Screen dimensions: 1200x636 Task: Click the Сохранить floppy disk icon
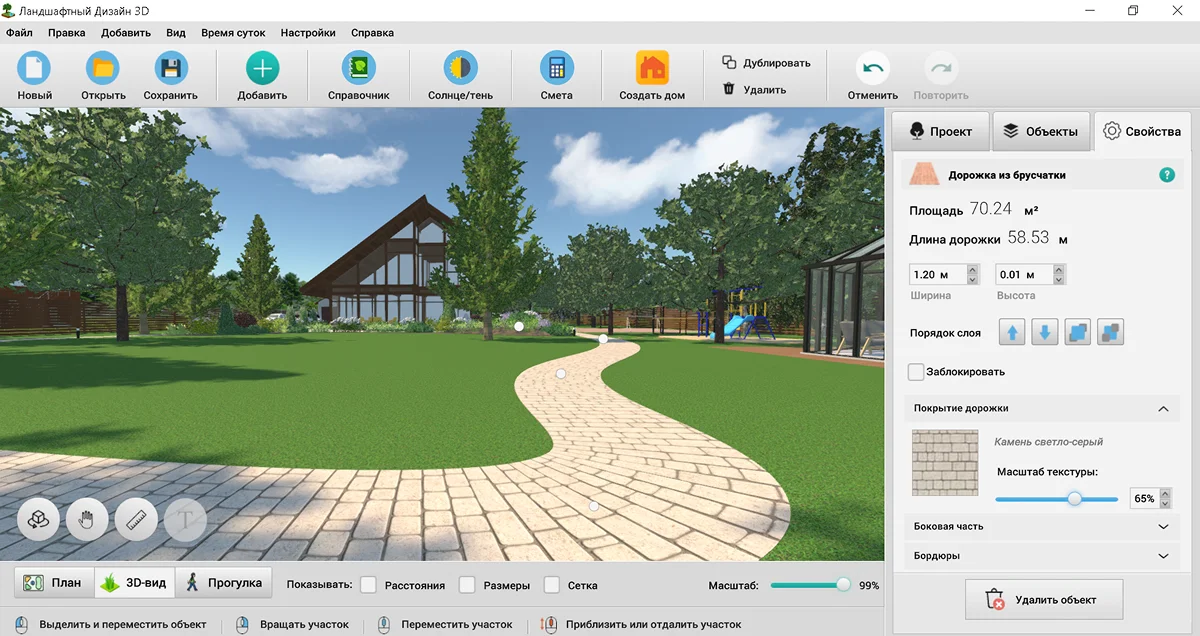[x=171, y=69]
